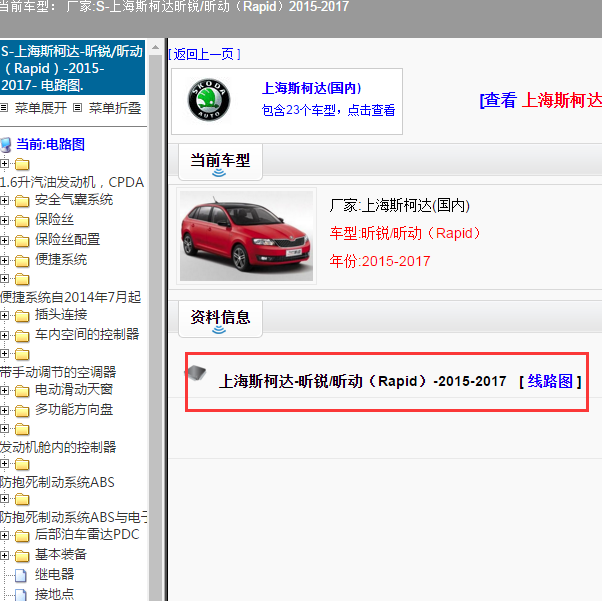Click the 当前:电路图 link

pyautogui.click(x=50, y=144)
